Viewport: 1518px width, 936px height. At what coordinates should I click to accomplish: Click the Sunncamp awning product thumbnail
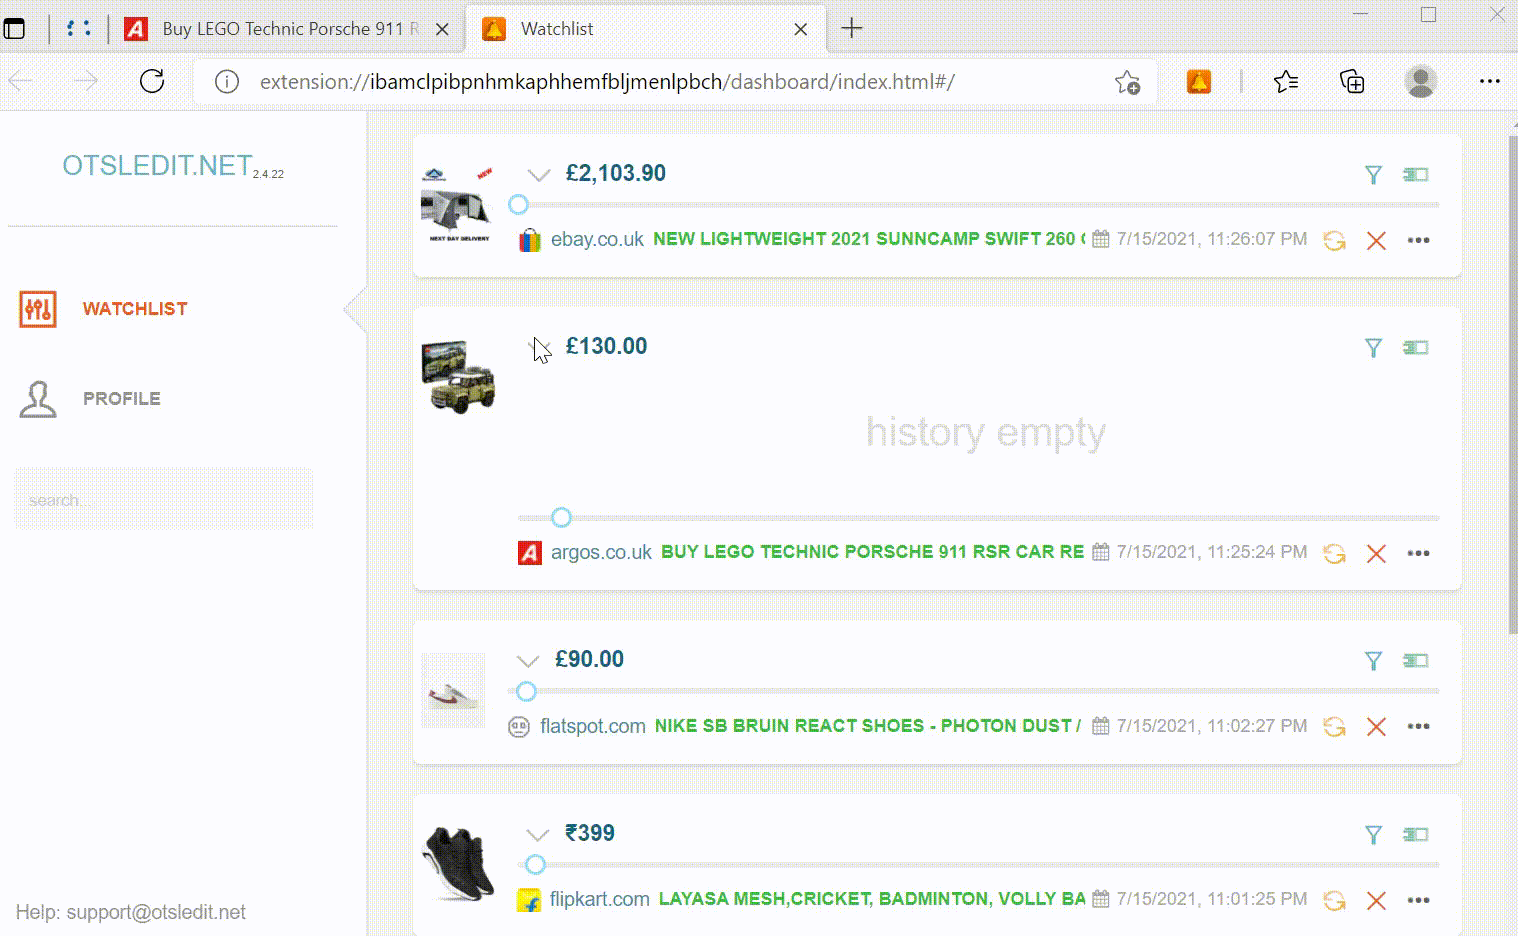[x=458, y=206]
